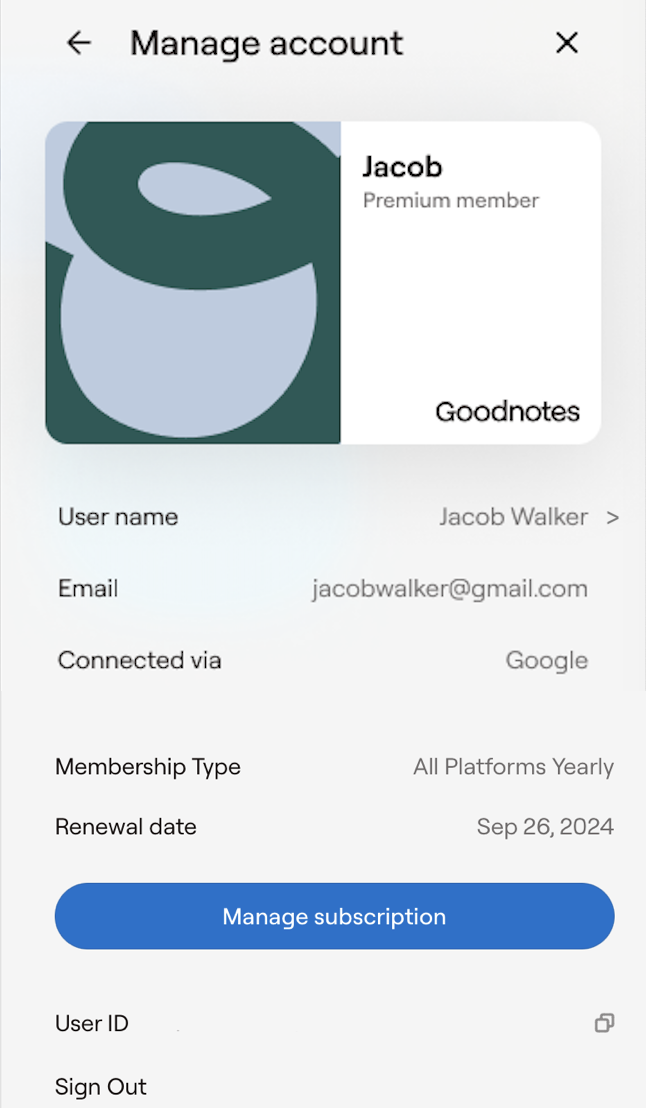The width and height of the screenshot is (646, 1108).
Task: Click the Goodnotes logo artwork on card
Action: tap(193, 283)
